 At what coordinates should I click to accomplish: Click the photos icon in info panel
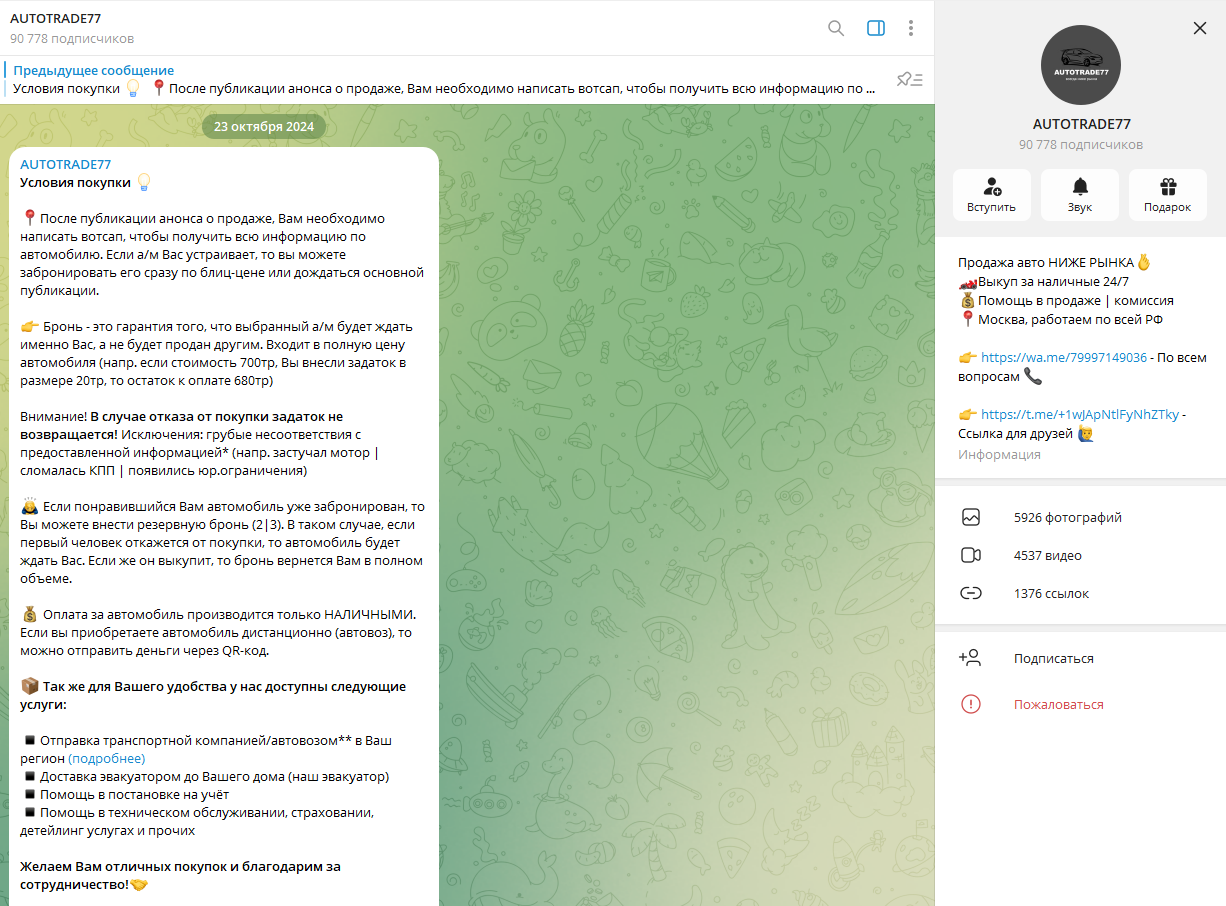970,518
